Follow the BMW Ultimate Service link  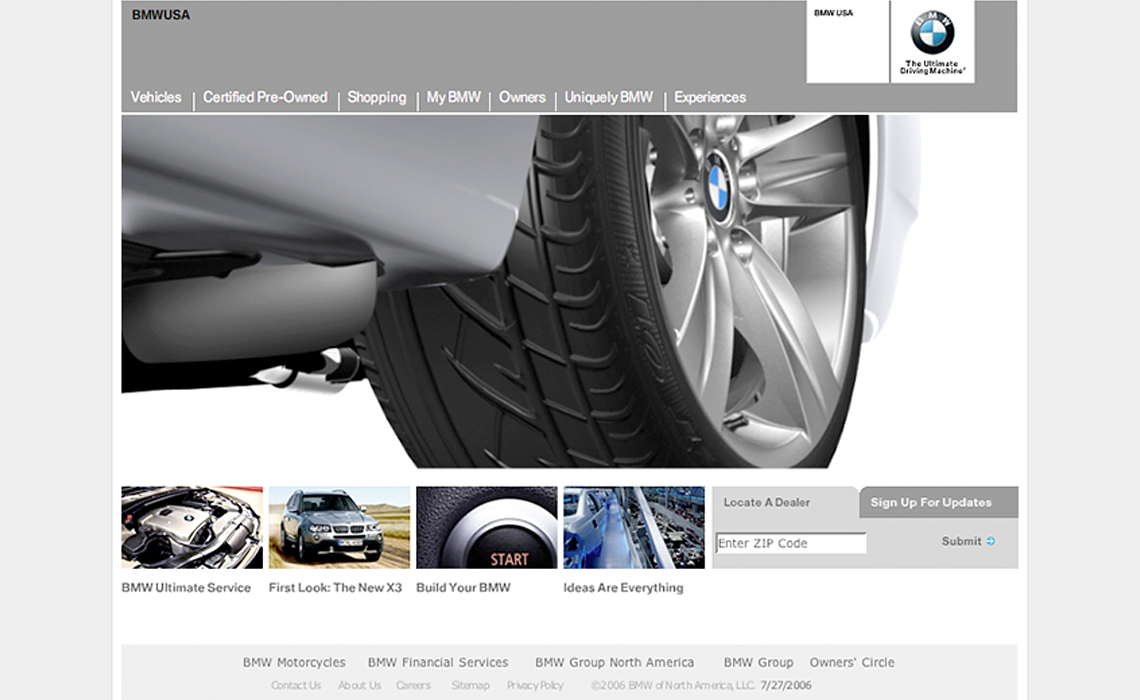click(186, 587)
